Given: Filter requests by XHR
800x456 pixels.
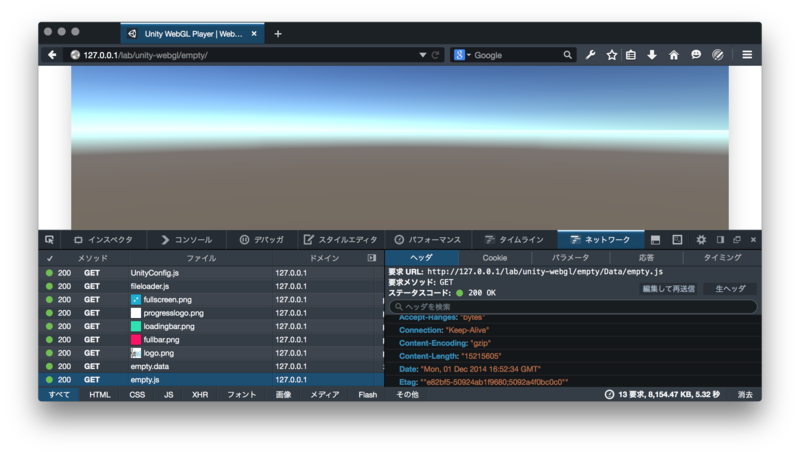Looking at the screenshot, I should [x=199, y=394].
